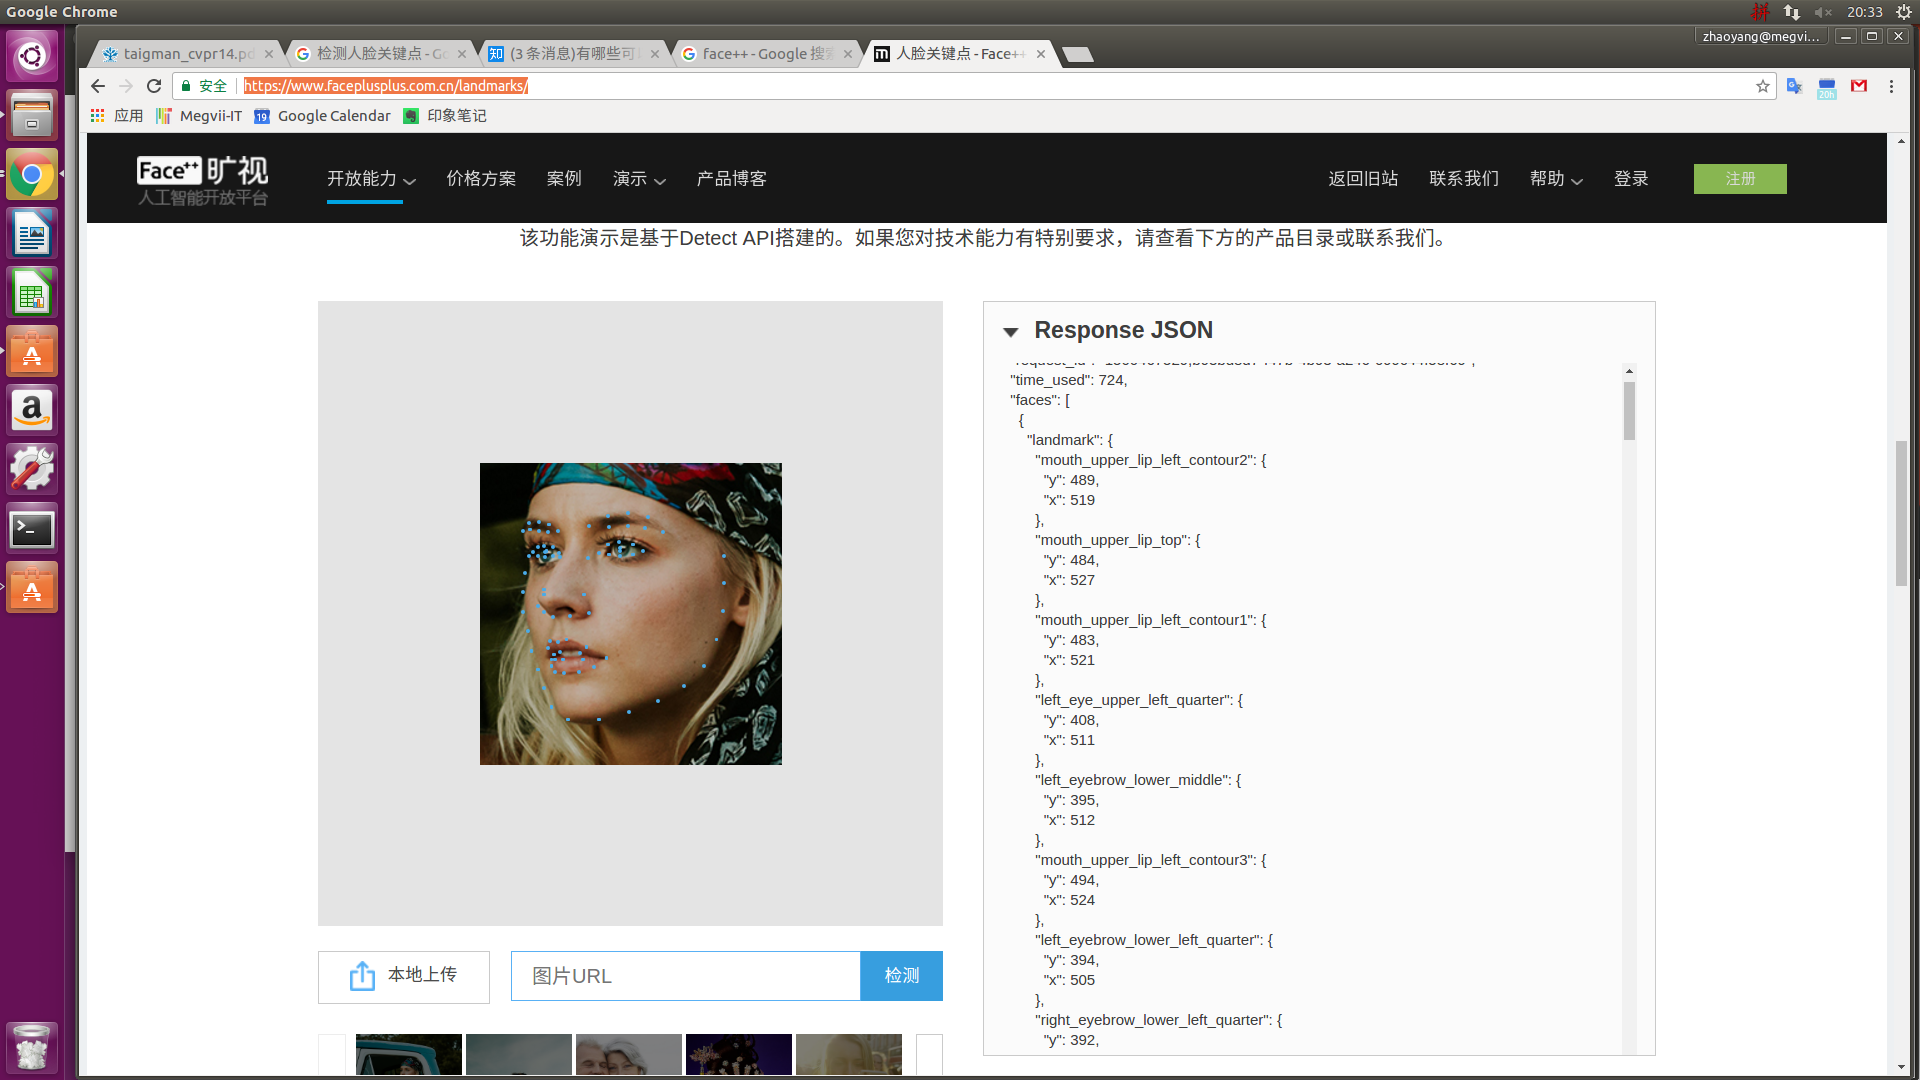This screenshot has width=1920, height=1080.
Task: Click the Face++ logo
Action: (203, 180)
